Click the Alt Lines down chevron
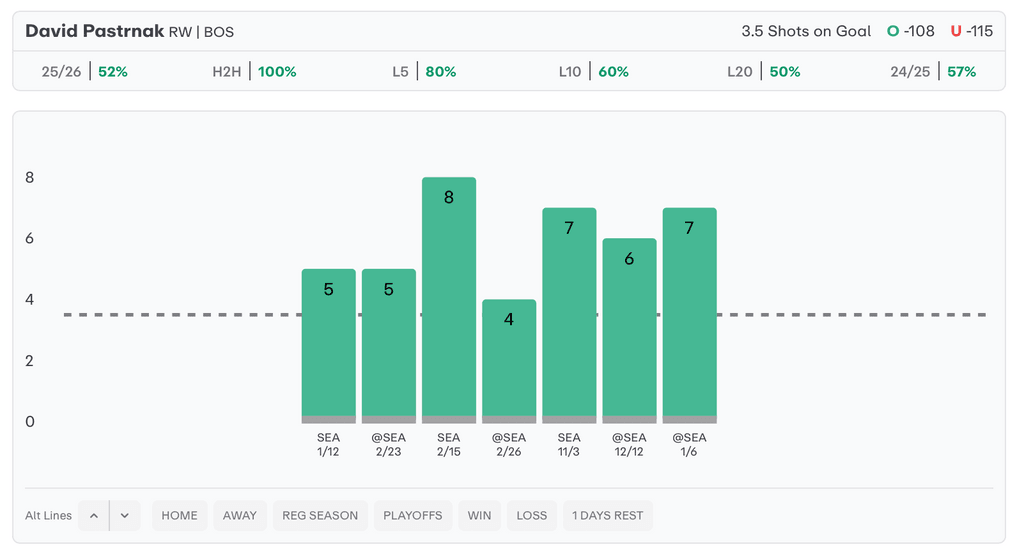Image resolution: width=1024 pixels, height=557 pixels. (x=125, y=516)
